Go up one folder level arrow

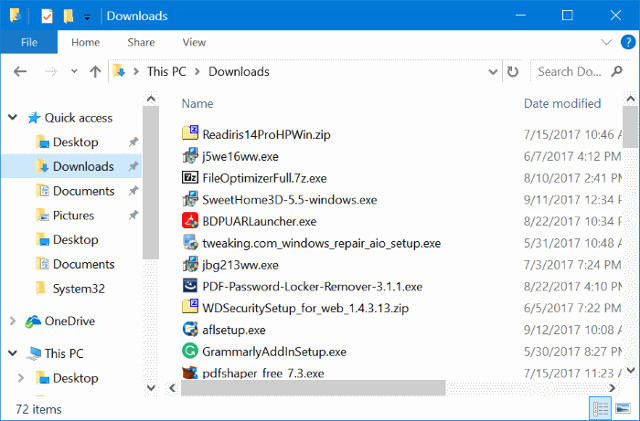95,72
